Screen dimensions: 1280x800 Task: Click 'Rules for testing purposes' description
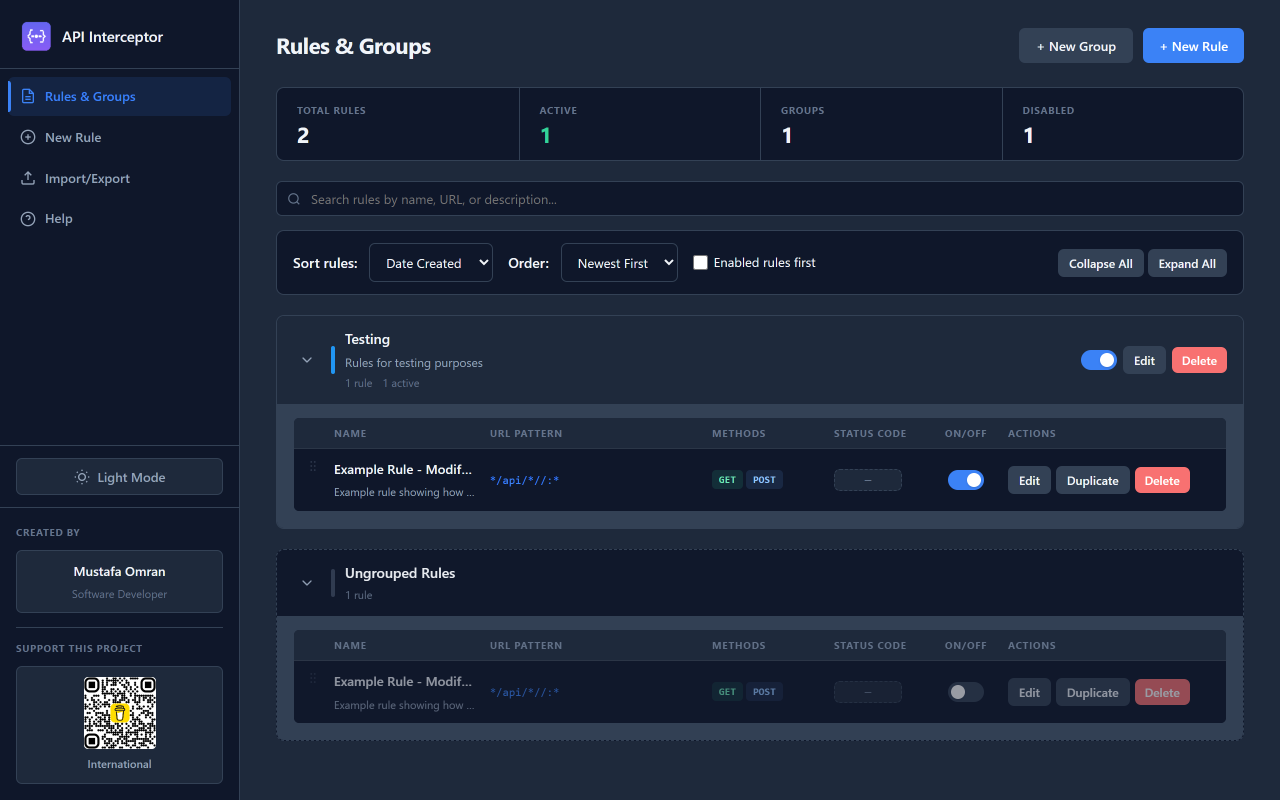414,363
